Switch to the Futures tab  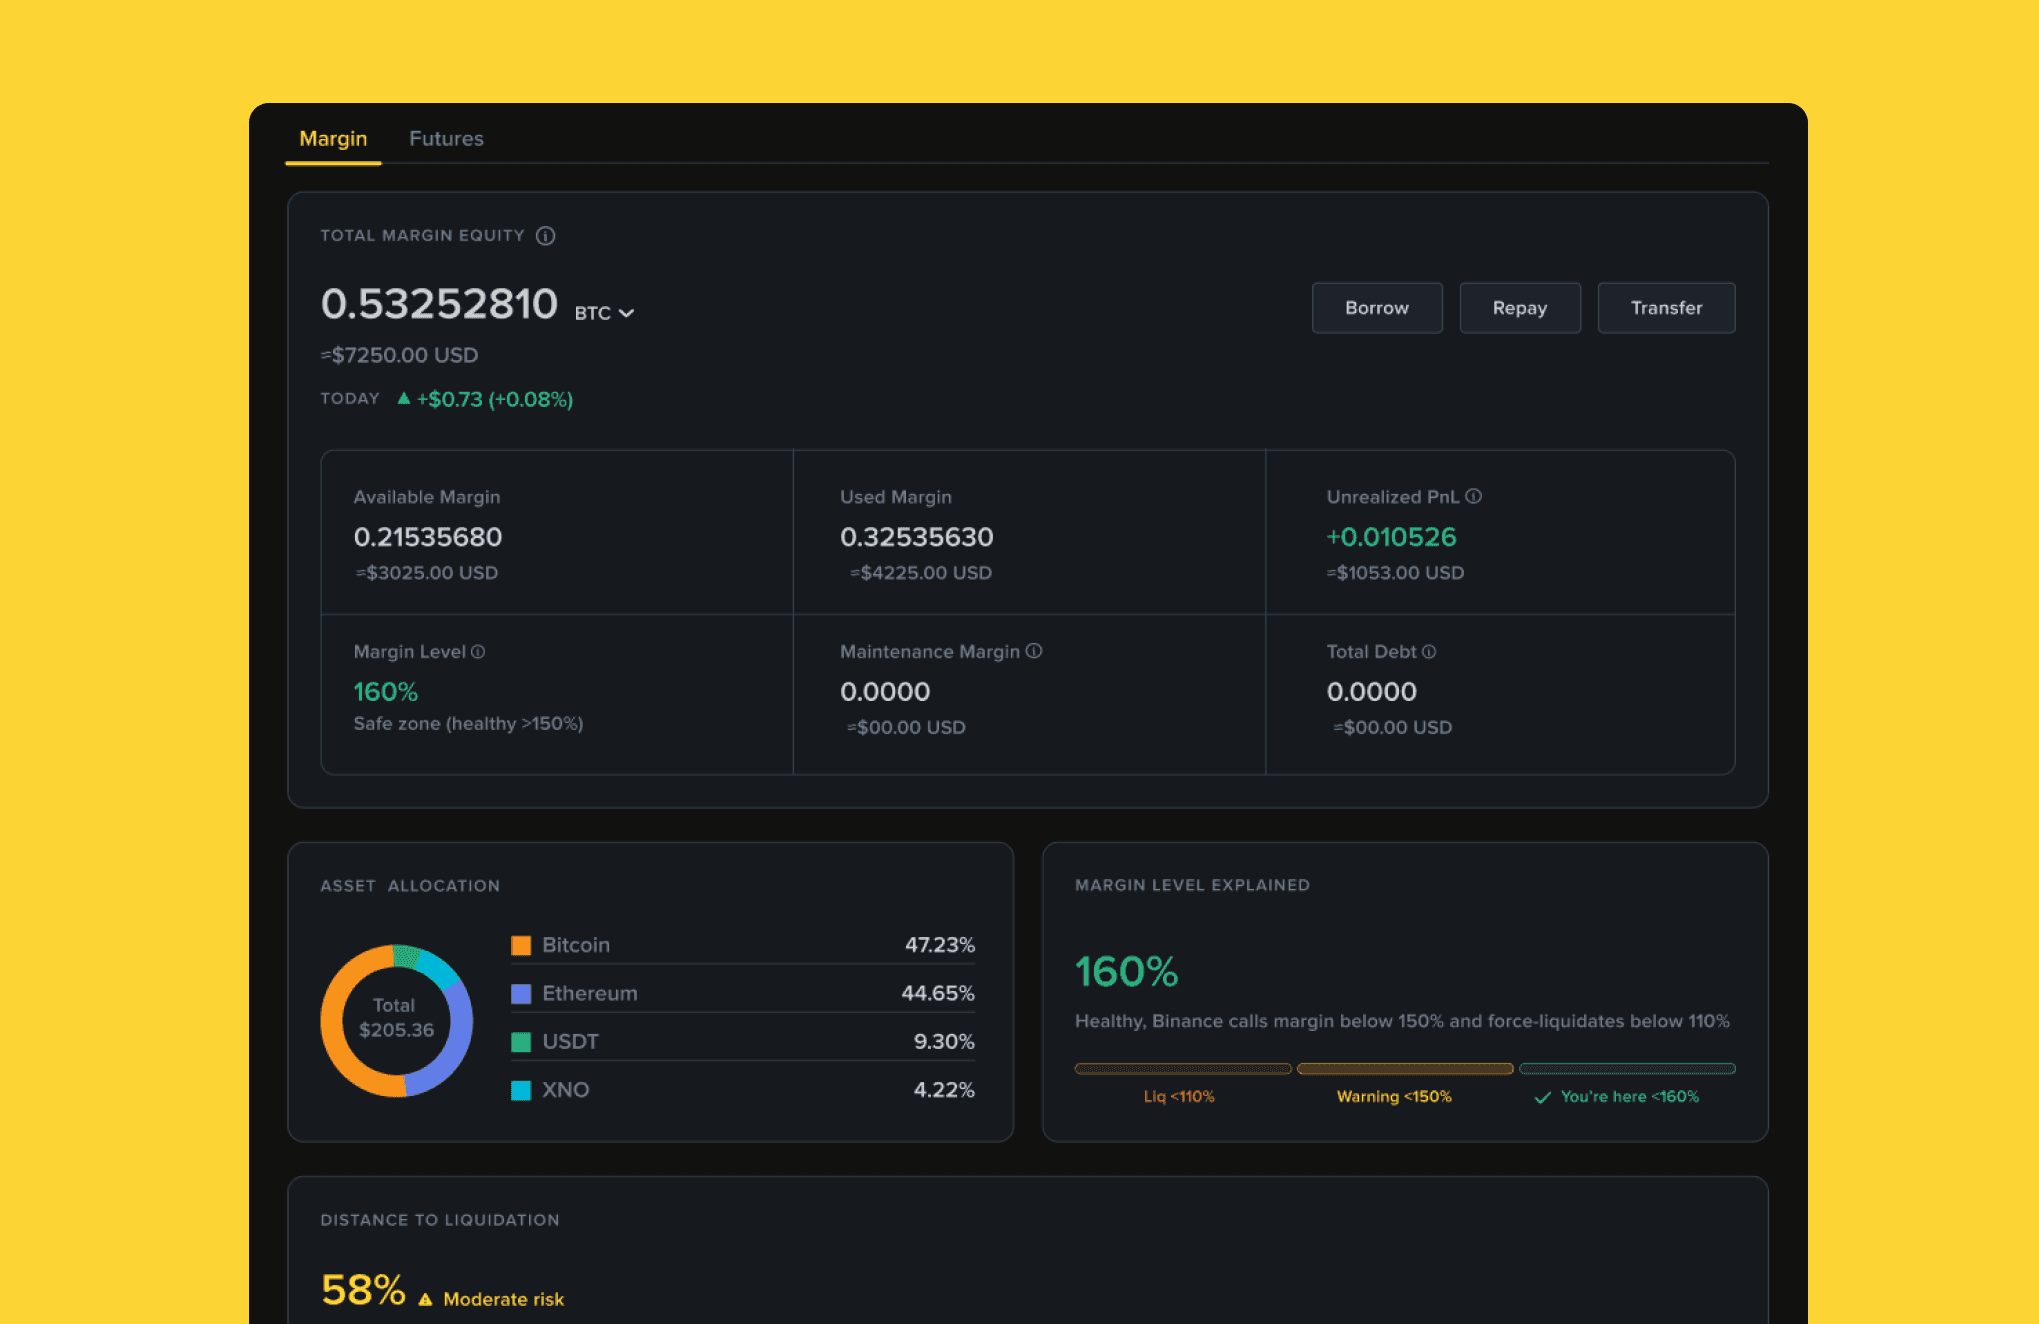click(446, 138)
